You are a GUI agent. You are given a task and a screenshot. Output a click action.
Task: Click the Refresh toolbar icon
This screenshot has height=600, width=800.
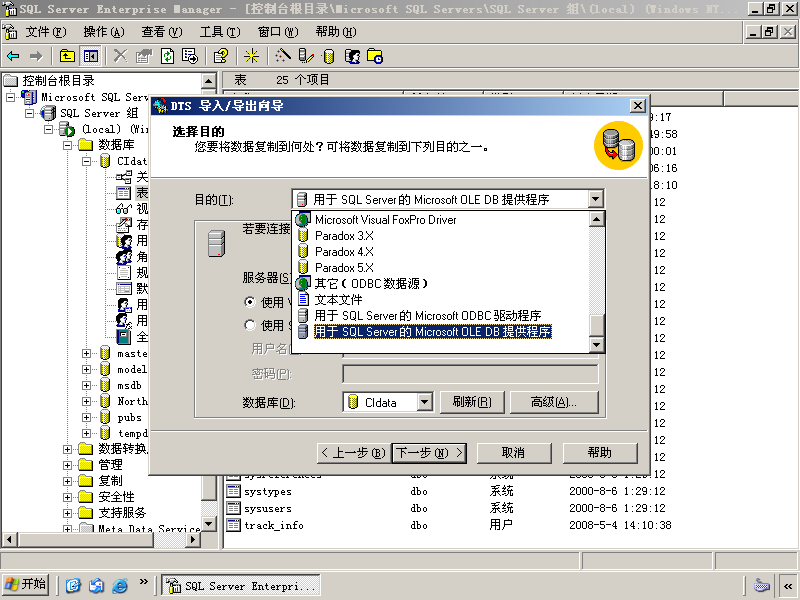click(167, 56)
